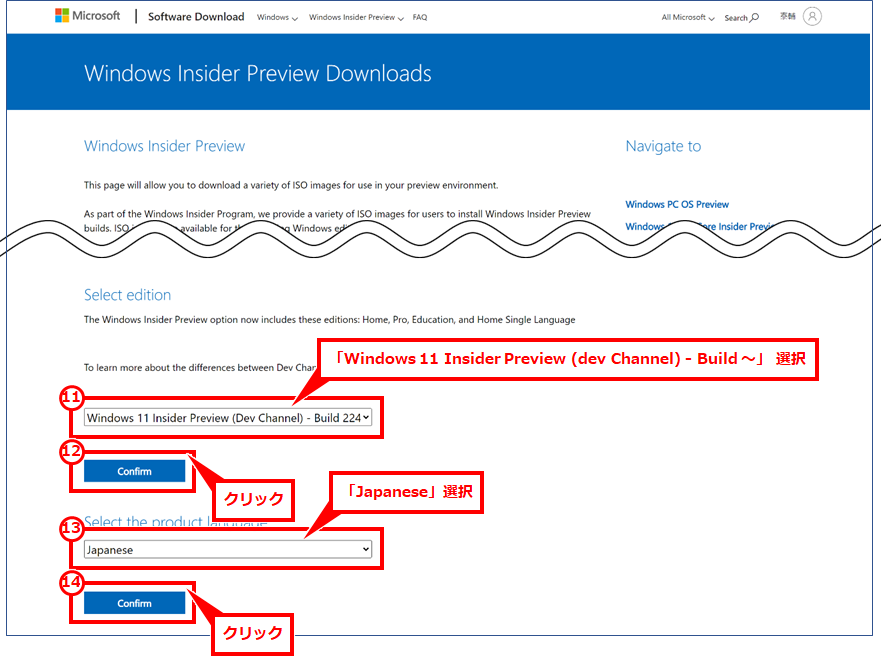Expand the Windows menu in the header
This screenshot has height=659, width=881.
click(x=277, y=17)
